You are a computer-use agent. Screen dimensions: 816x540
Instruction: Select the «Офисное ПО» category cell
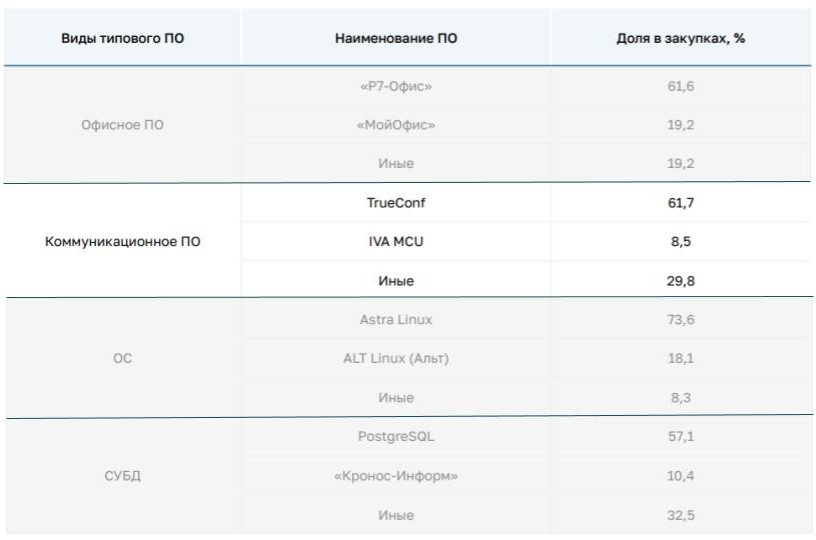[122, 125]
